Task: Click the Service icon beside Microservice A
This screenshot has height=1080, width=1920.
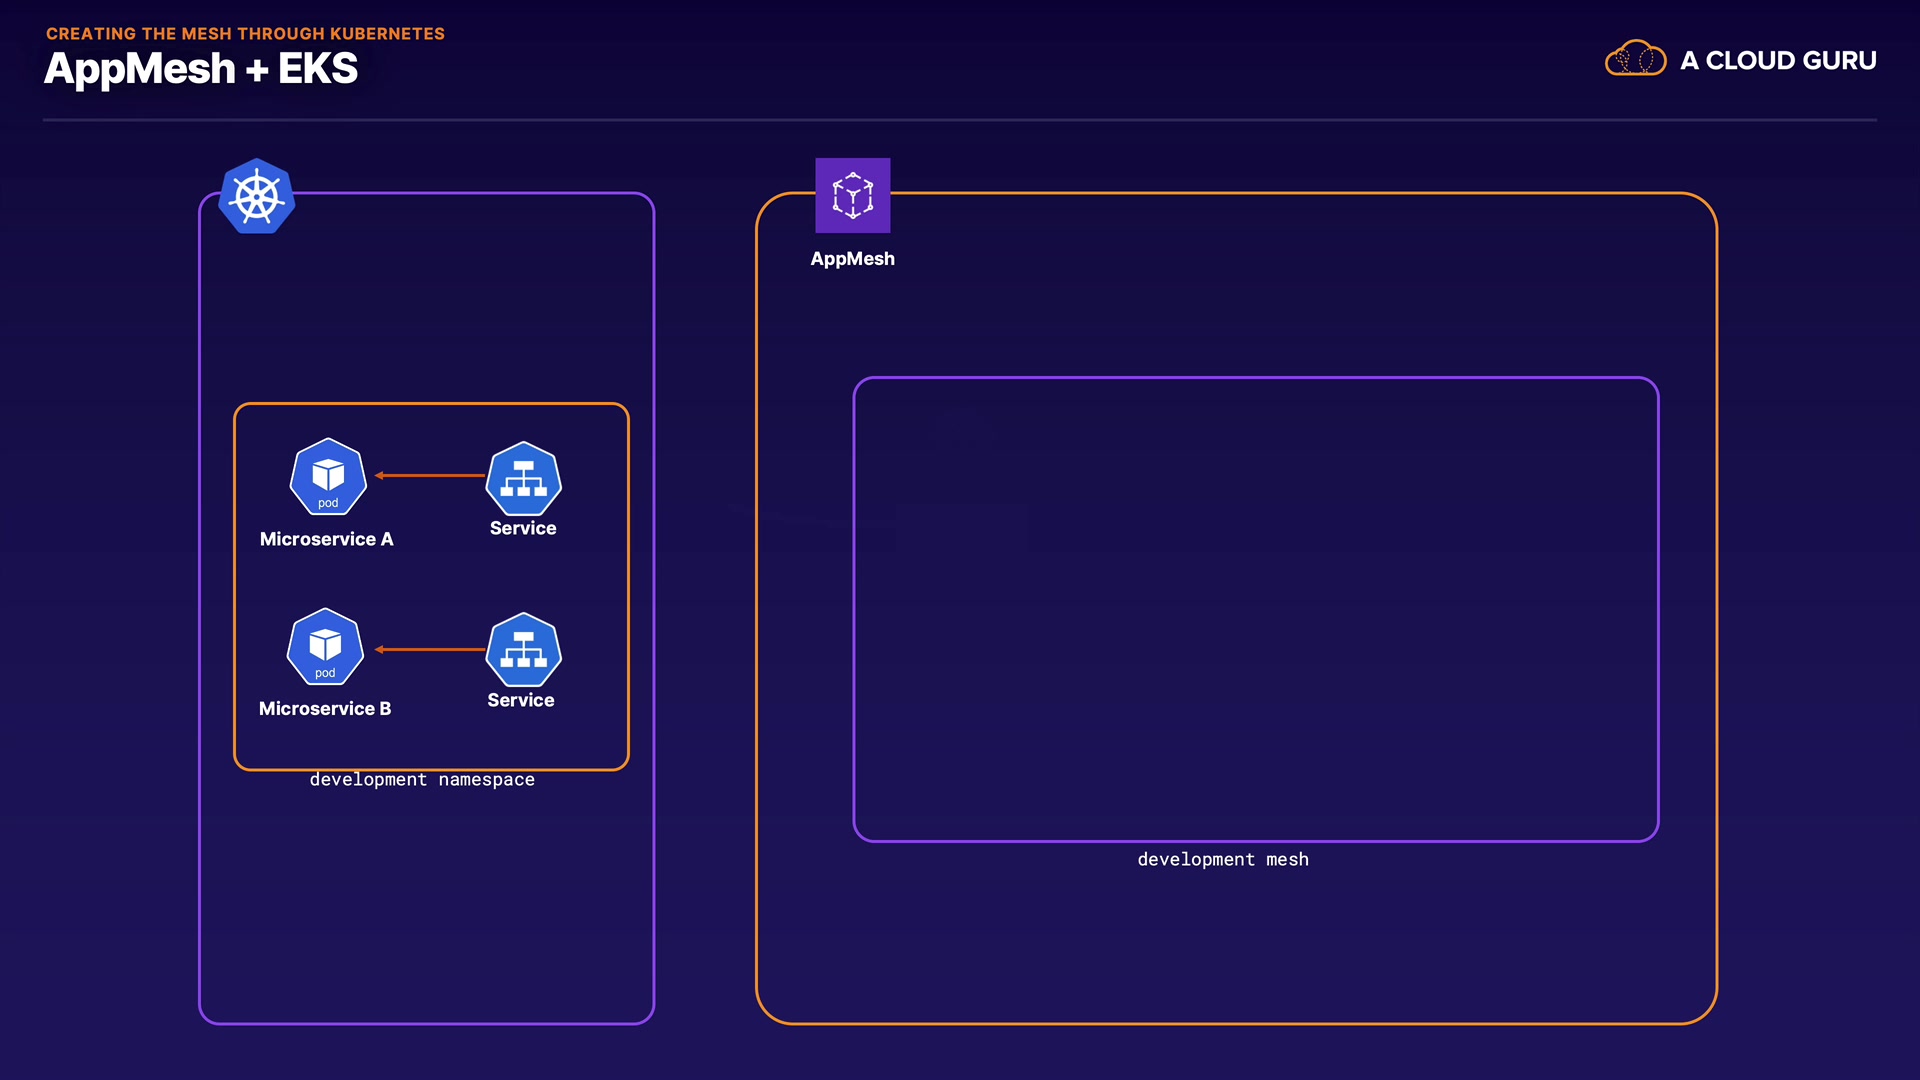Action: coord(523,479)
